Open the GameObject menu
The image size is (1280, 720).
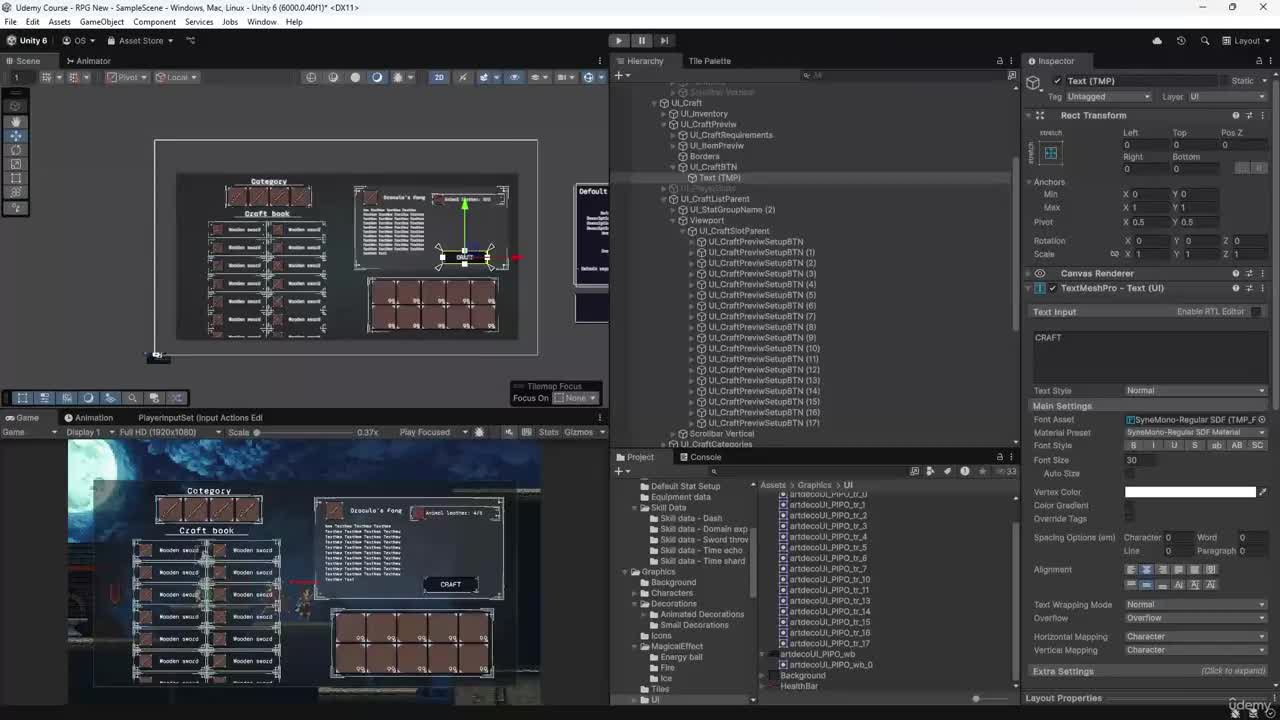click(102, 22)
